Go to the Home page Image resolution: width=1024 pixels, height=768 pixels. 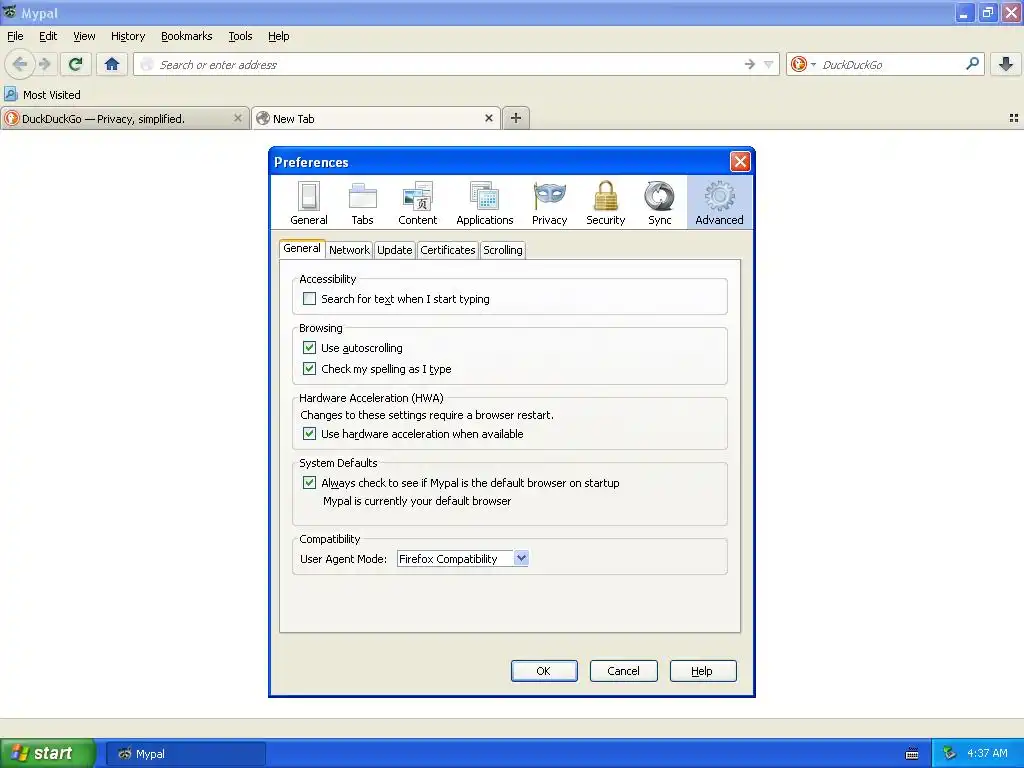112,64
